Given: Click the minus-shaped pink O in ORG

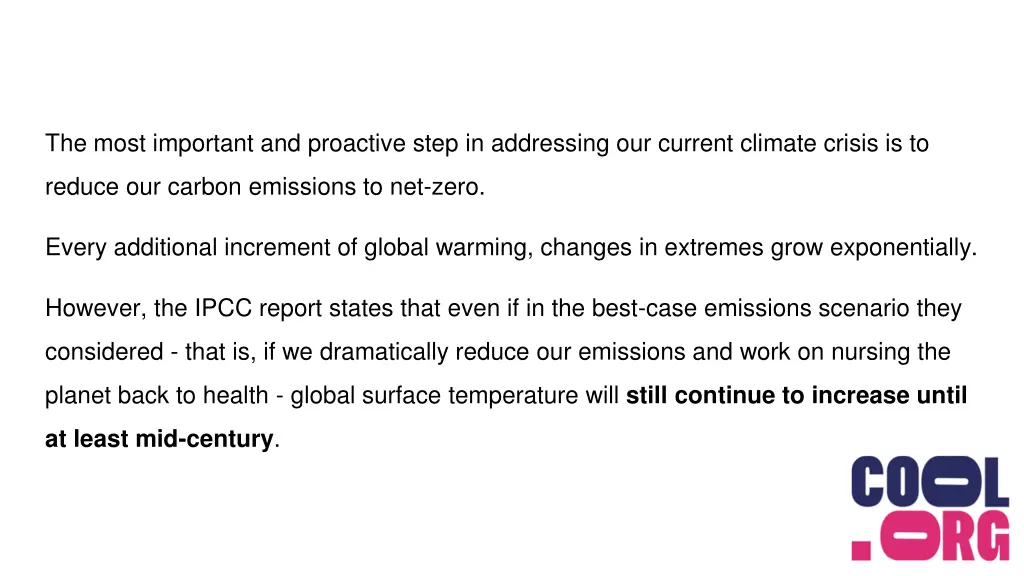Looking at the screenshot, I should pos(908,536).
